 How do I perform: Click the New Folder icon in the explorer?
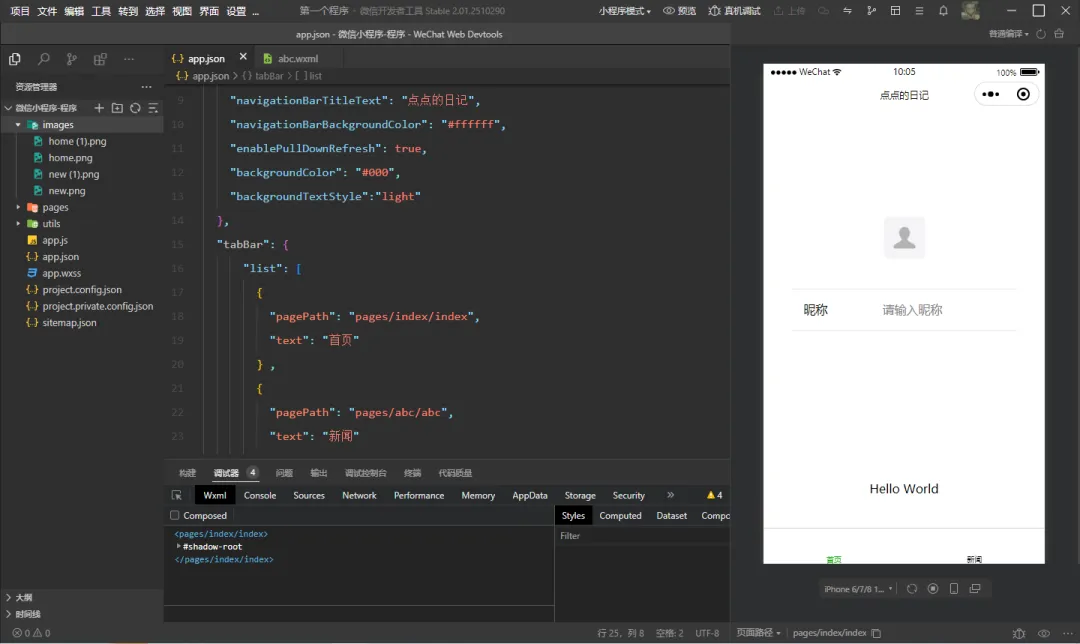117,108
